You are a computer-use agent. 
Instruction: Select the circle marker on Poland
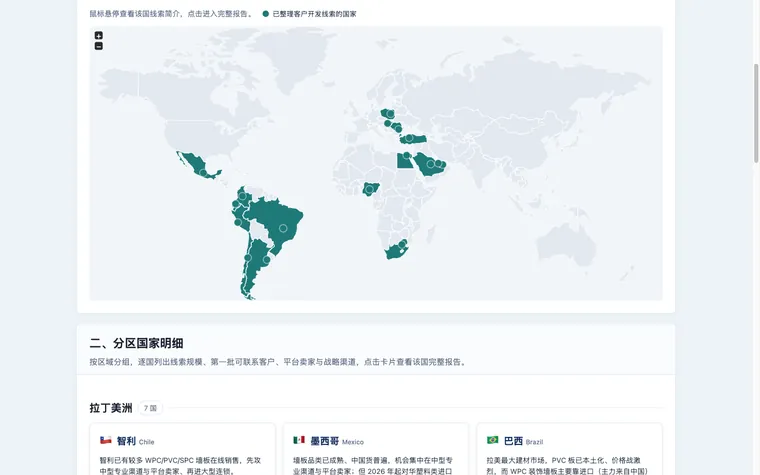pos(390,113)
